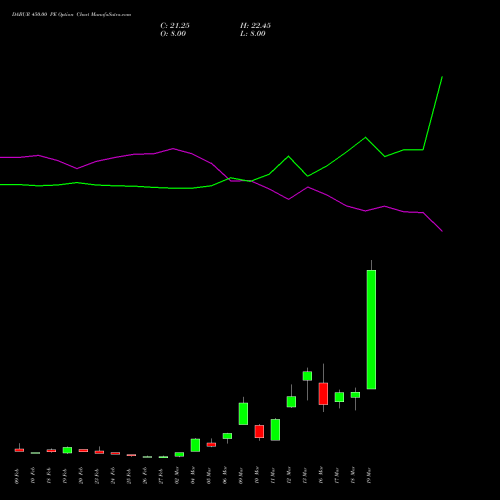
Task: Click the high value H: 22.45
Action: (x=255, y=26)
